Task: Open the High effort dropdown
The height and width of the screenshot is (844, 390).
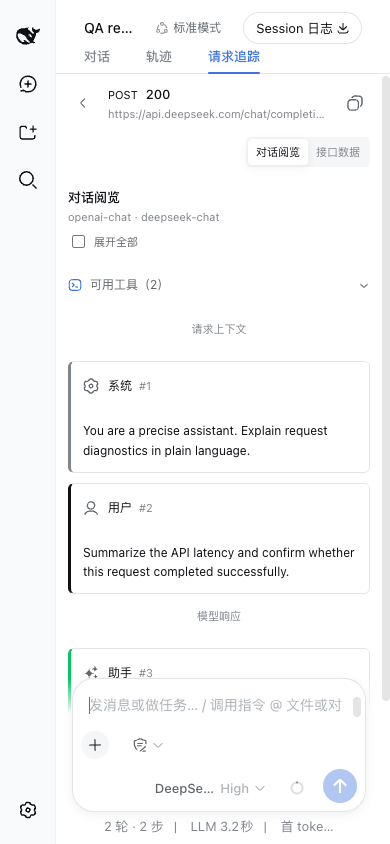Action: click(243, 789)
